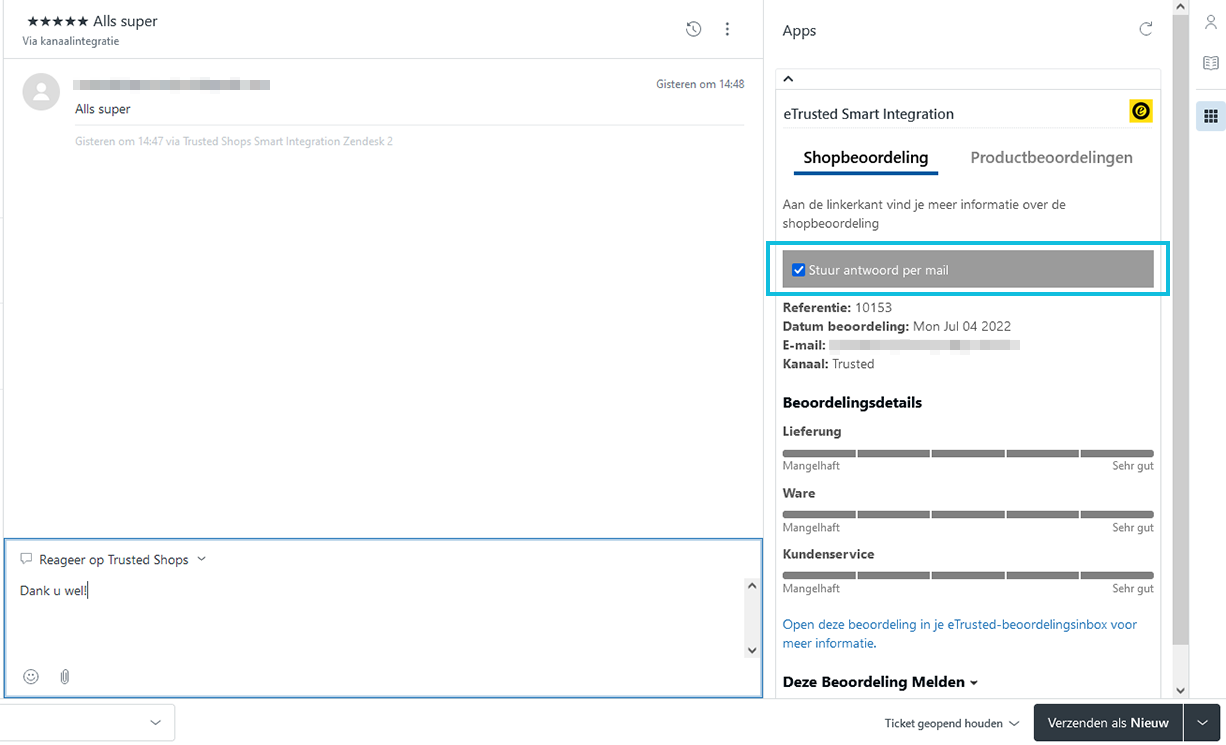The image size is (1226, 745).
Task: Click the Kundenservice rating bar
Action: 968,576
